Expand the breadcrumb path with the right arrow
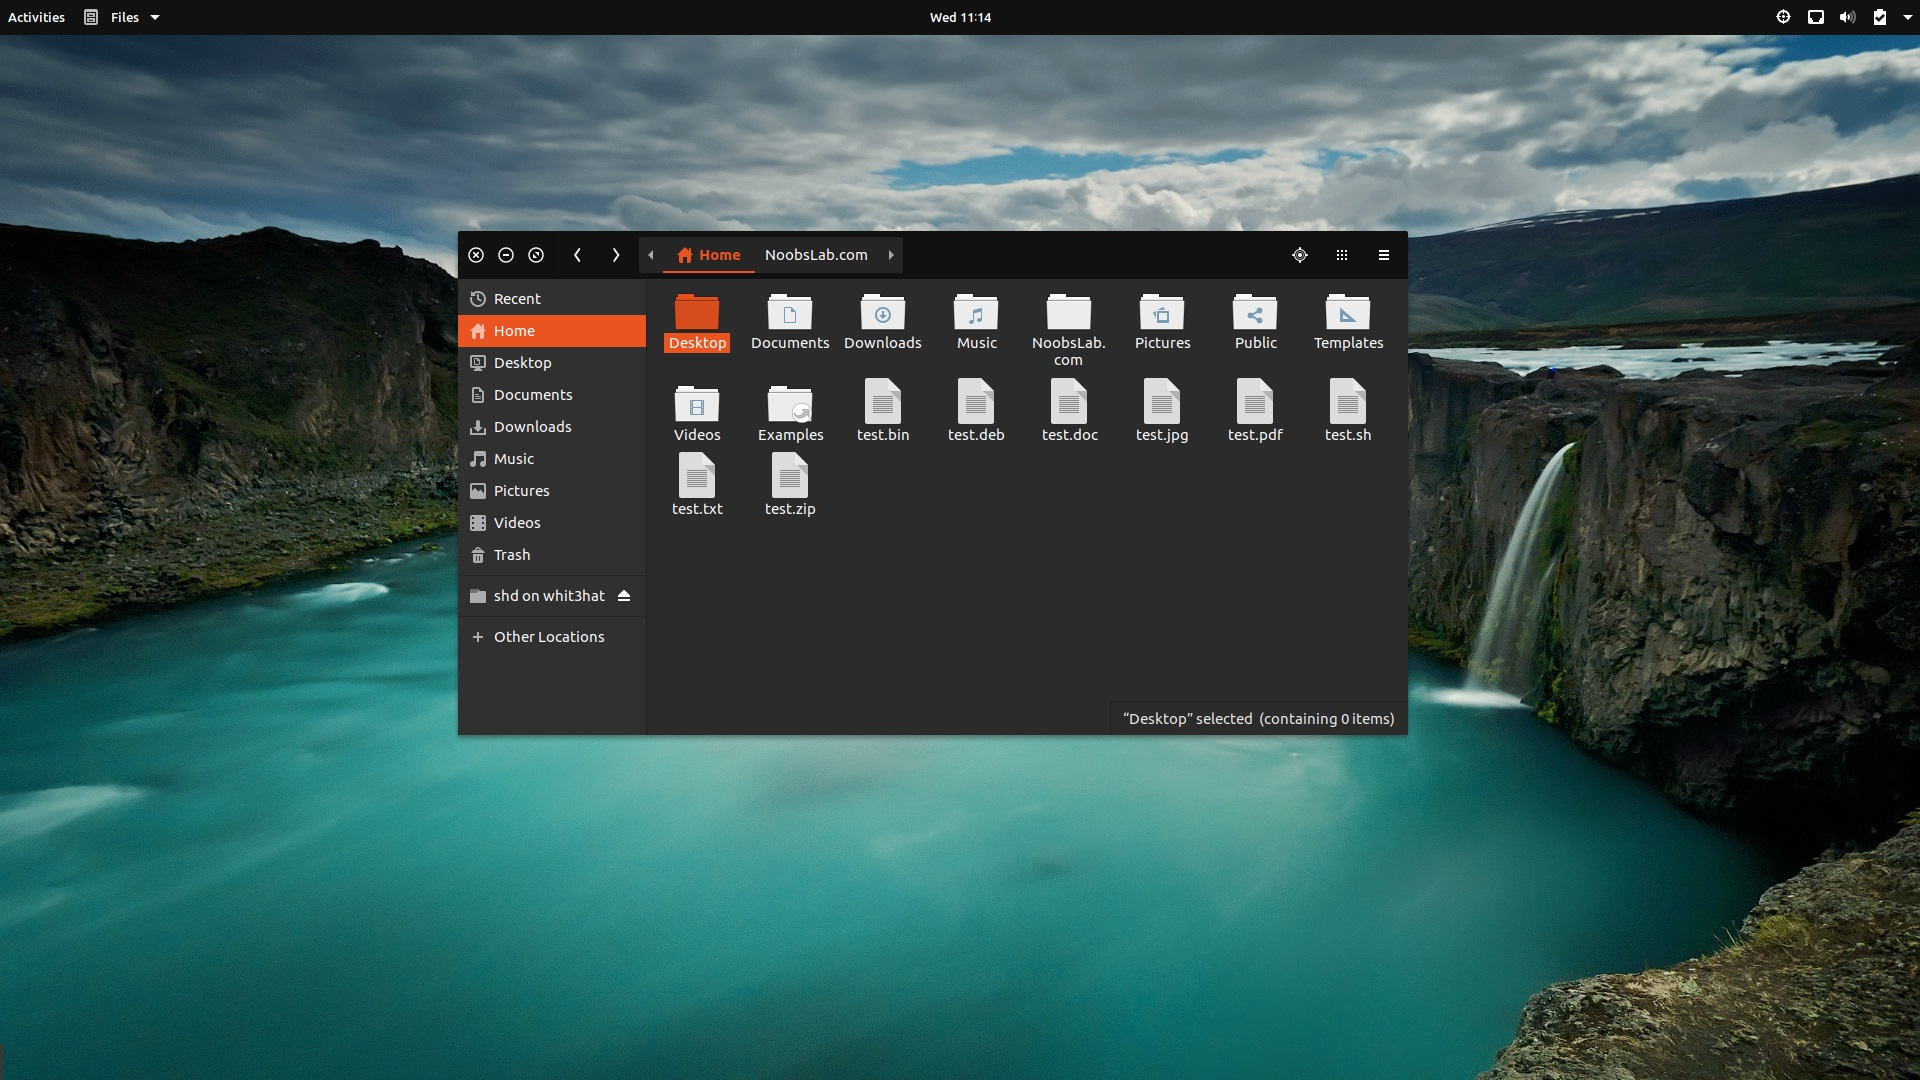This screenshot has width=1920, height=1080. (890, 255)
